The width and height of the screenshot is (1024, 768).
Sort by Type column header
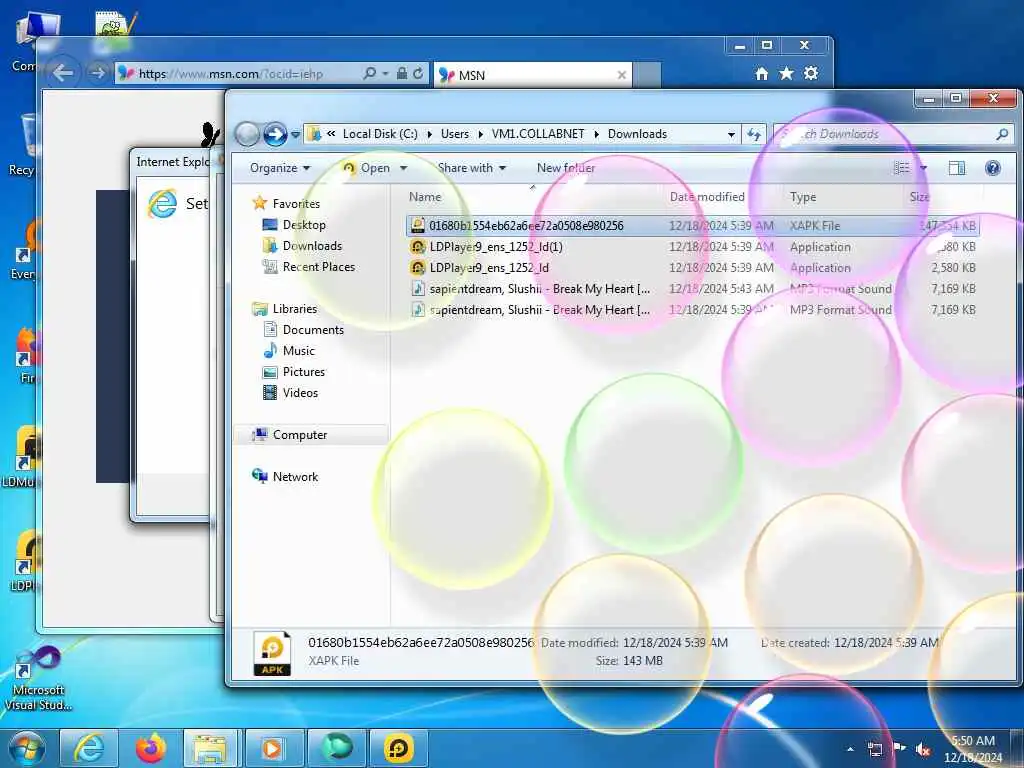click(803, 197)
